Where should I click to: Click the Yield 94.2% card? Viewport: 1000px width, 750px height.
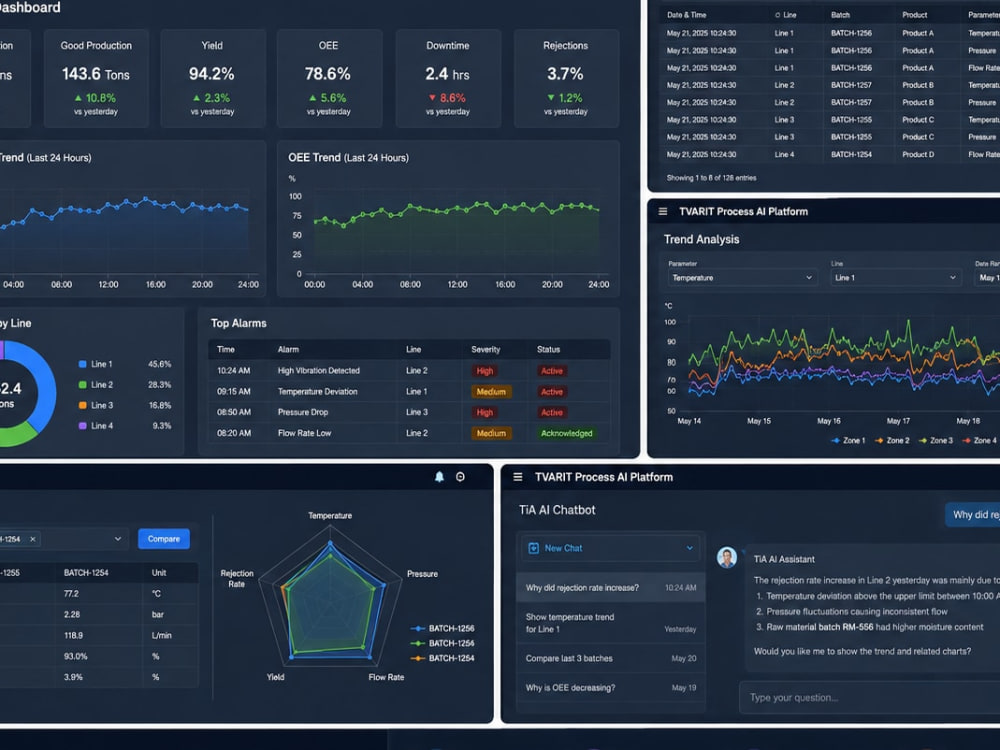212,78
